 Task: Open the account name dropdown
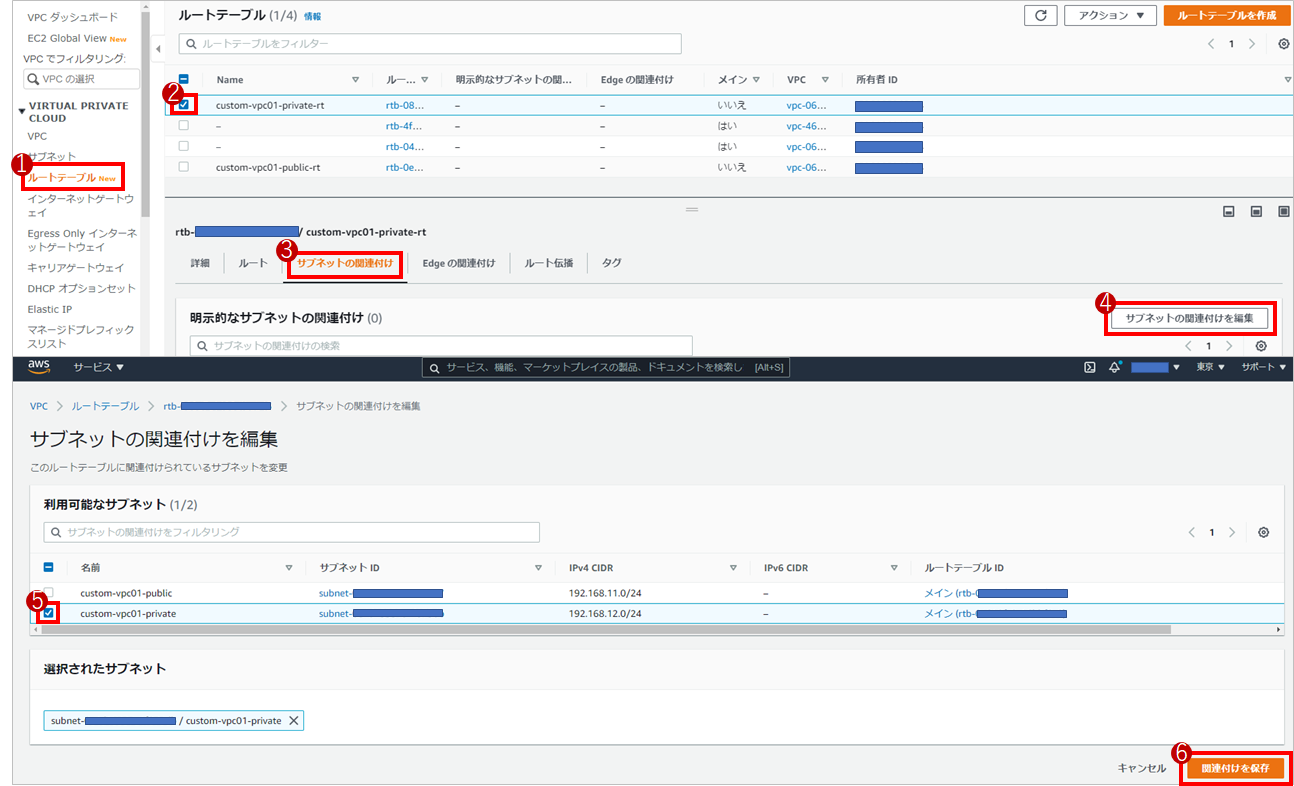(1156, 367)
